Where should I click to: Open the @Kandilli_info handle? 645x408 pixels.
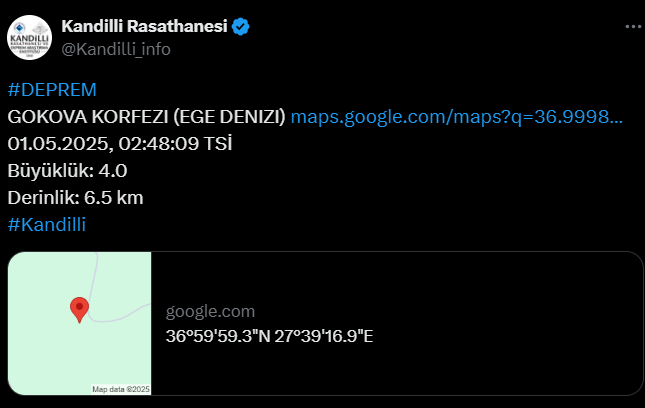click(116, 49)
